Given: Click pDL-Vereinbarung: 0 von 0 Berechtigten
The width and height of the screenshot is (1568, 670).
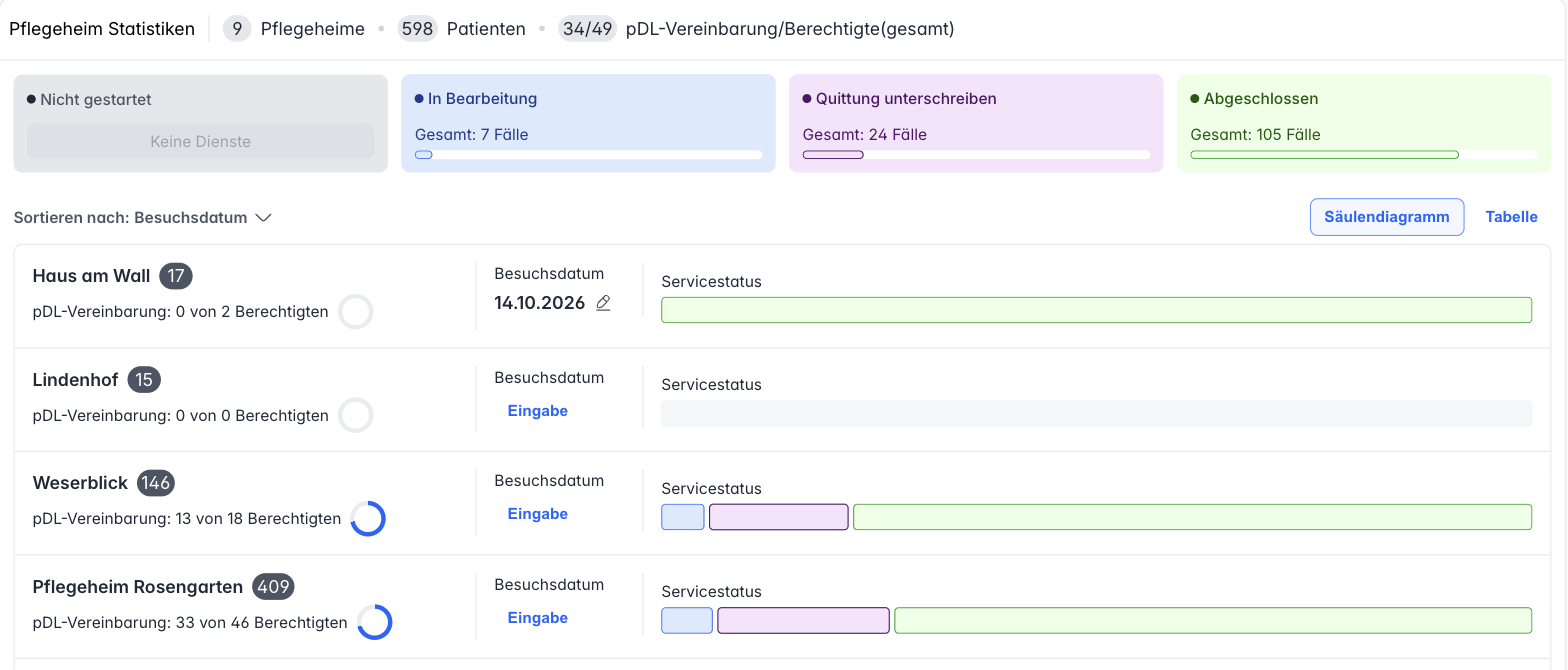Looking at the screenshot, I should (181, 415).
